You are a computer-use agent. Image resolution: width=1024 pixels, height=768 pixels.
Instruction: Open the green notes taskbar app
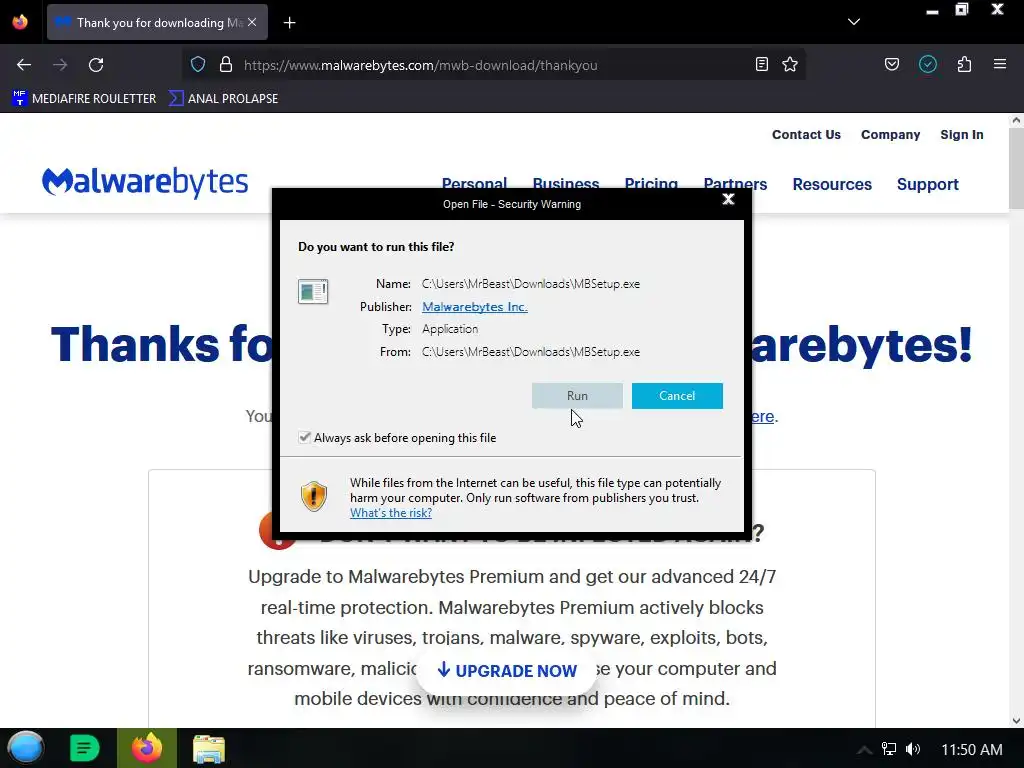tap(84, 748)
